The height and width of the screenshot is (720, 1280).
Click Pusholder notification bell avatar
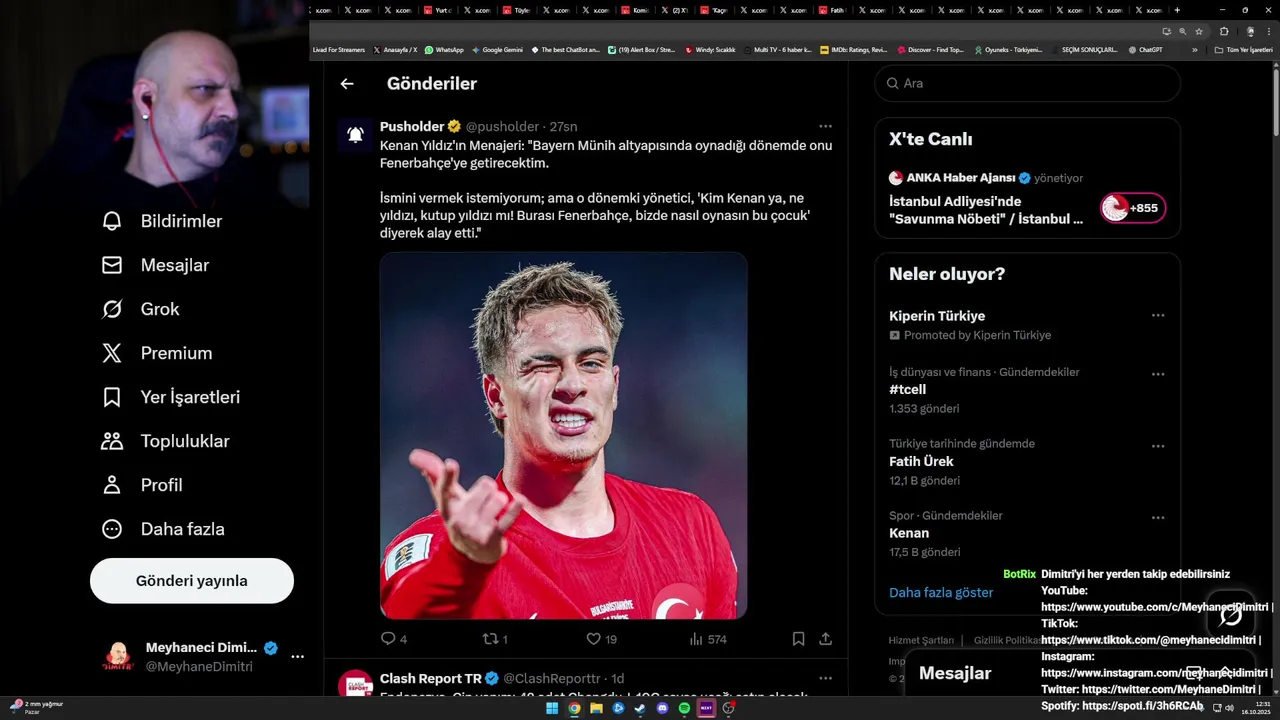click(355, 135)
